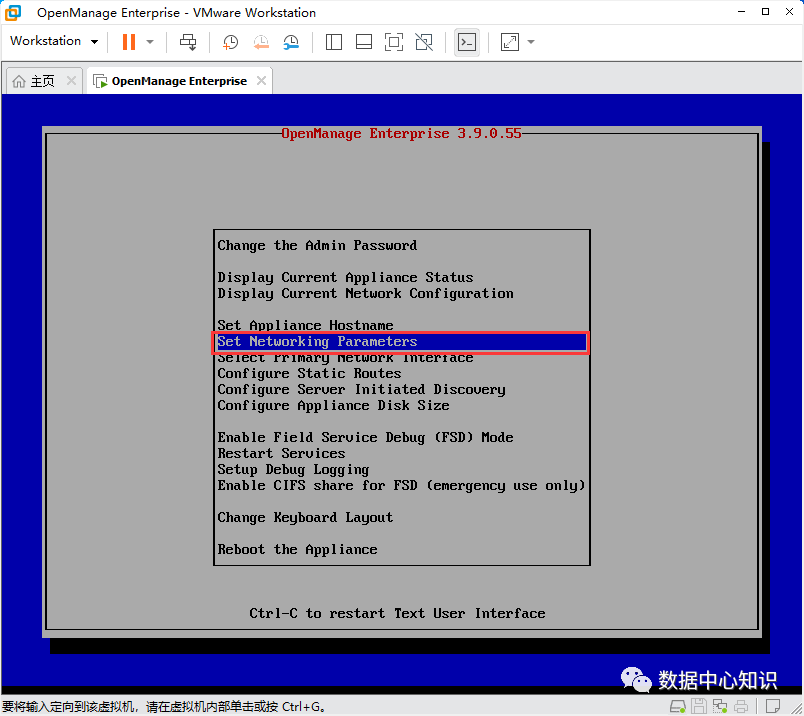The image size is (804, 716).
Task: Expand the stretch display dropdown arrow
Action: coord(531,42)
